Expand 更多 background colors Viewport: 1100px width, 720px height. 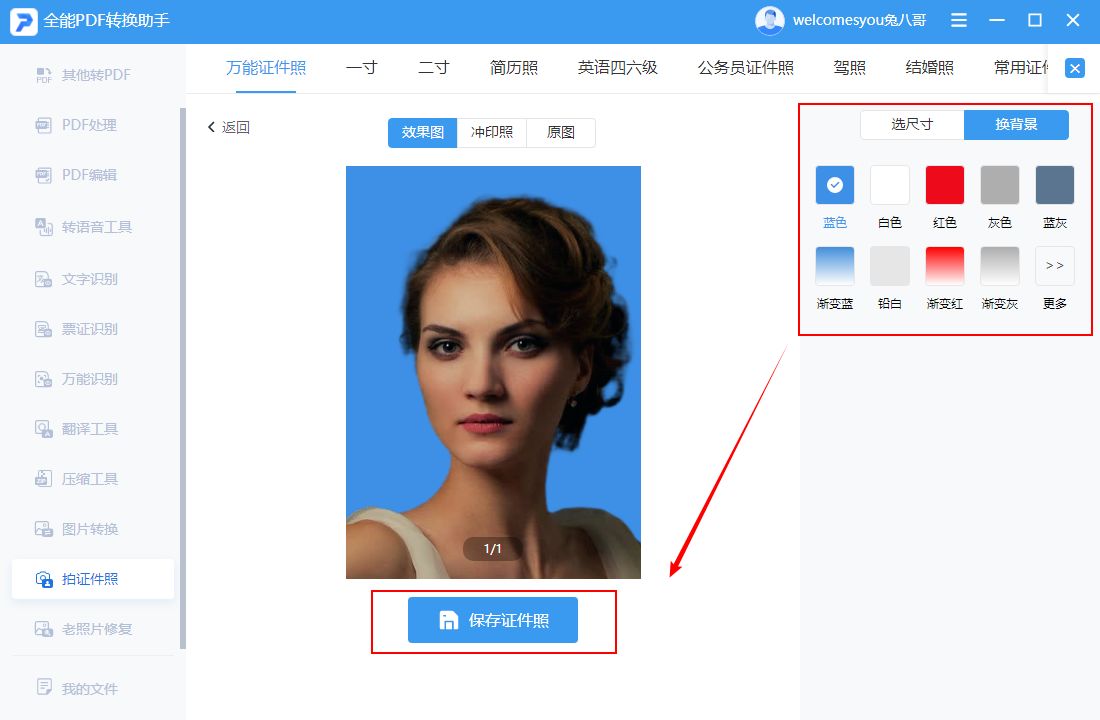pyautogui.click(x=1054, y=266)
